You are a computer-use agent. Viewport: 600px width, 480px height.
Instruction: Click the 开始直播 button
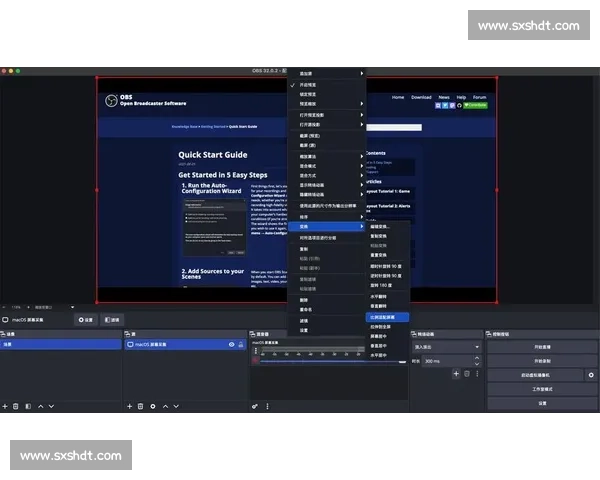(x=542, y=347)
